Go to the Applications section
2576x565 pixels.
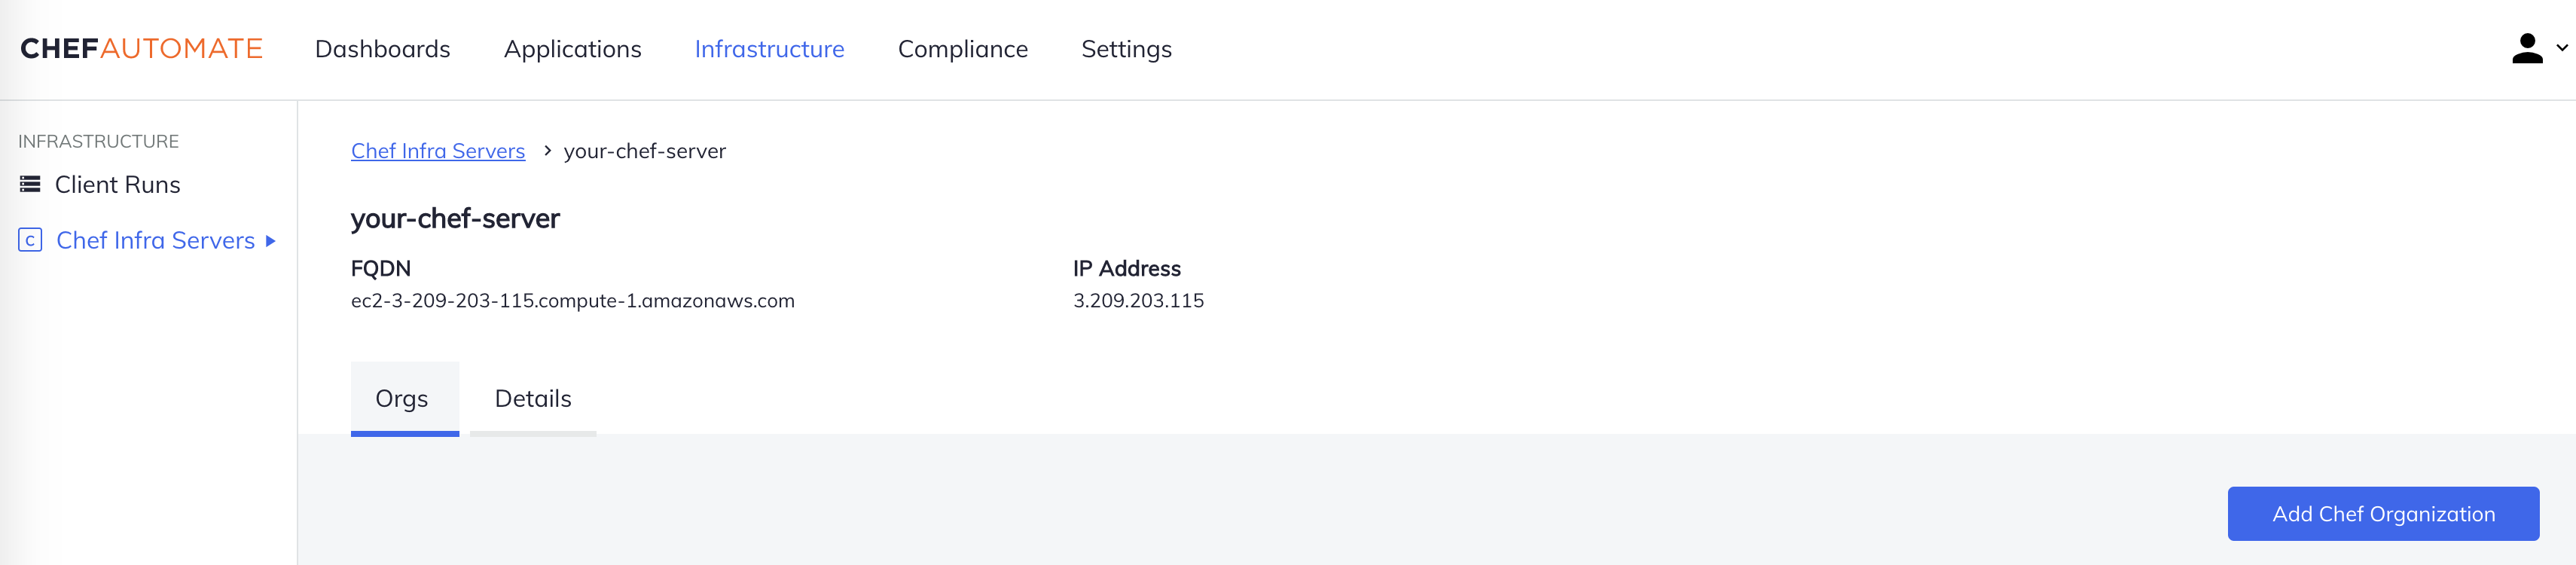pyautogui.click(x=572, y=49)
